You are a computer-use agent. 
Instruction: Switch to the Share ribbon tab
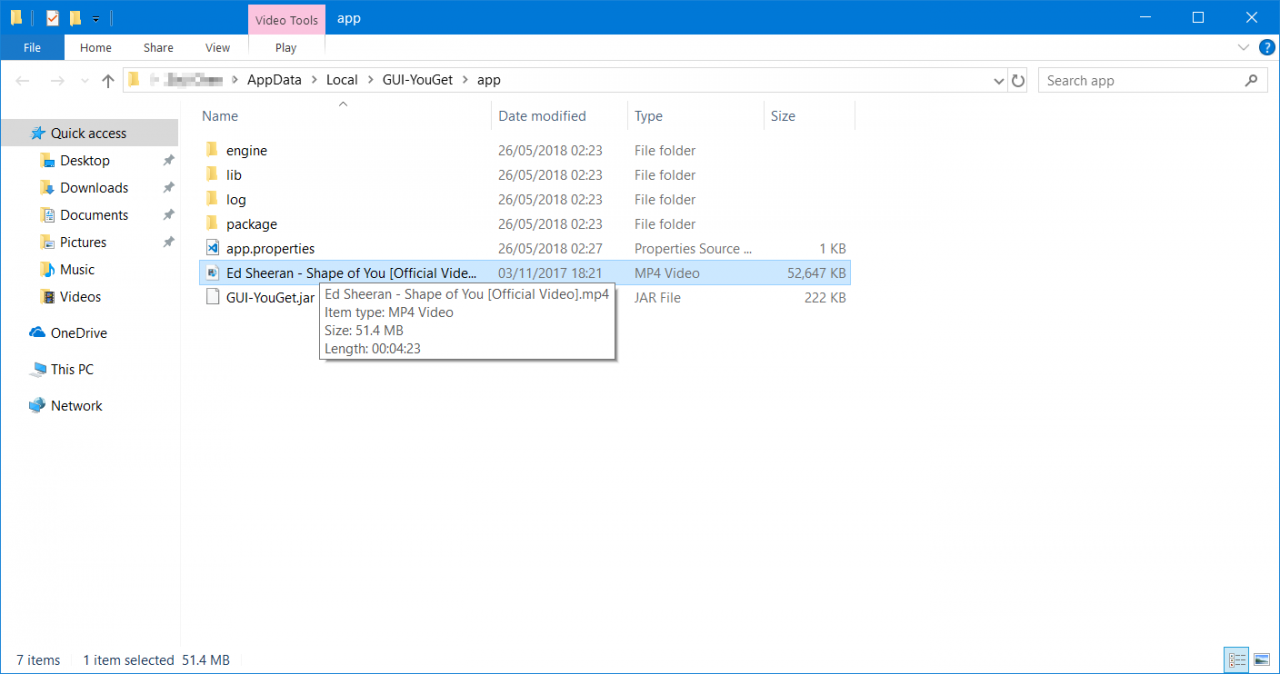(158, 47)
